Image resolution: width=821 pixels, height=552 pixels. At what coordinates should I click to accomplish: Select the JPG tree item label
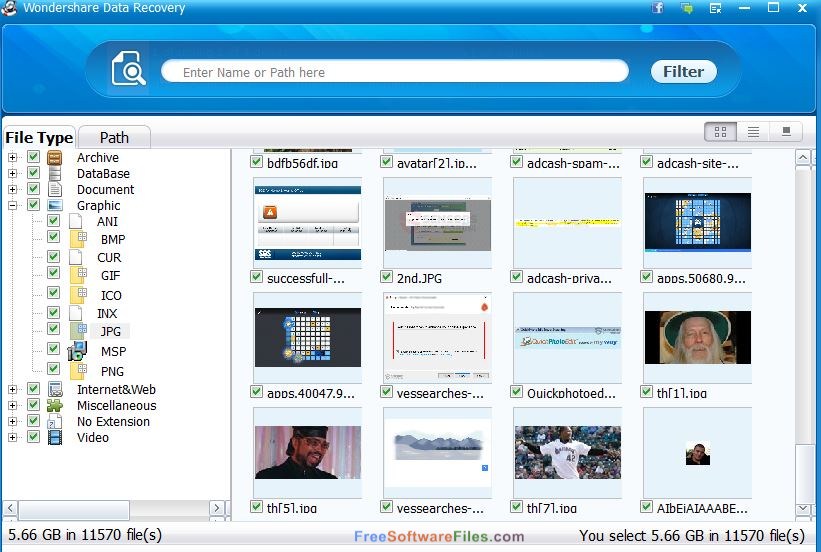click(110, 332)
